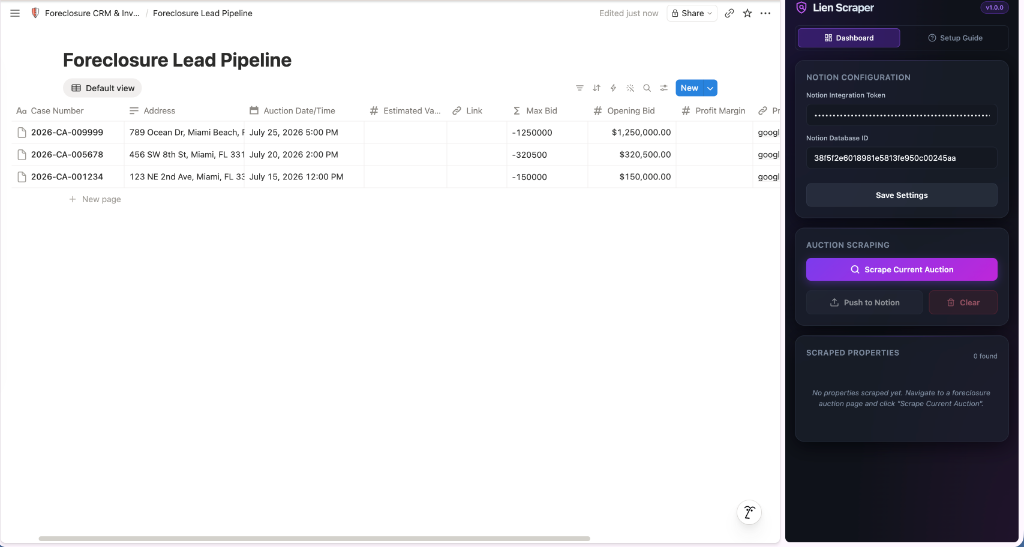Switch to the Setup Guide tab

955,38
